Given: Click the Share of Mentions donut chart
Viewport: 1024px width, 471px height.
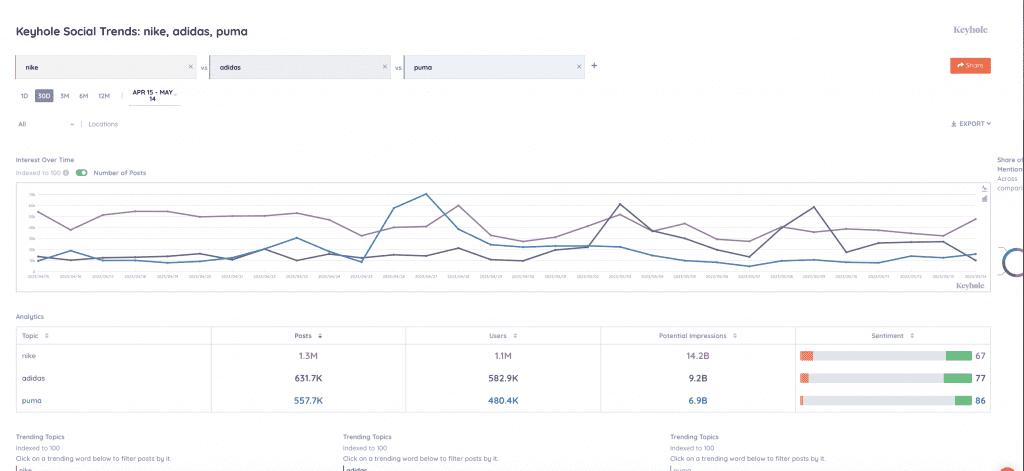Looking at the screenshot, I should coord(1014,262).
